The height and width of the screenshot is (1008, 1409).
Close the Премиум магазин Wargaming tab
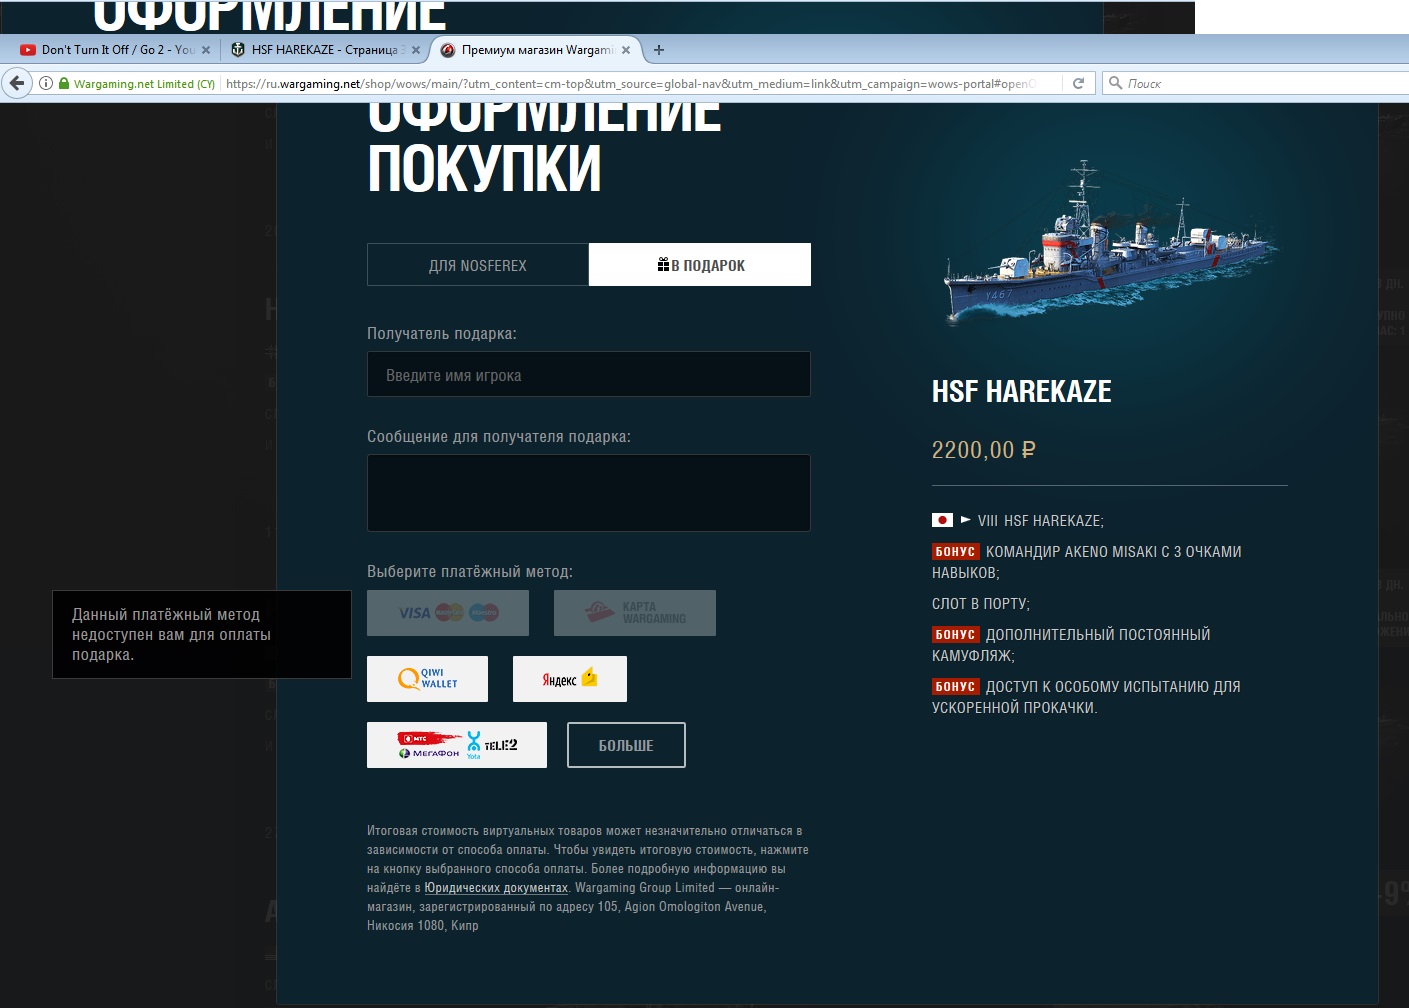click(x=626, y=50)
